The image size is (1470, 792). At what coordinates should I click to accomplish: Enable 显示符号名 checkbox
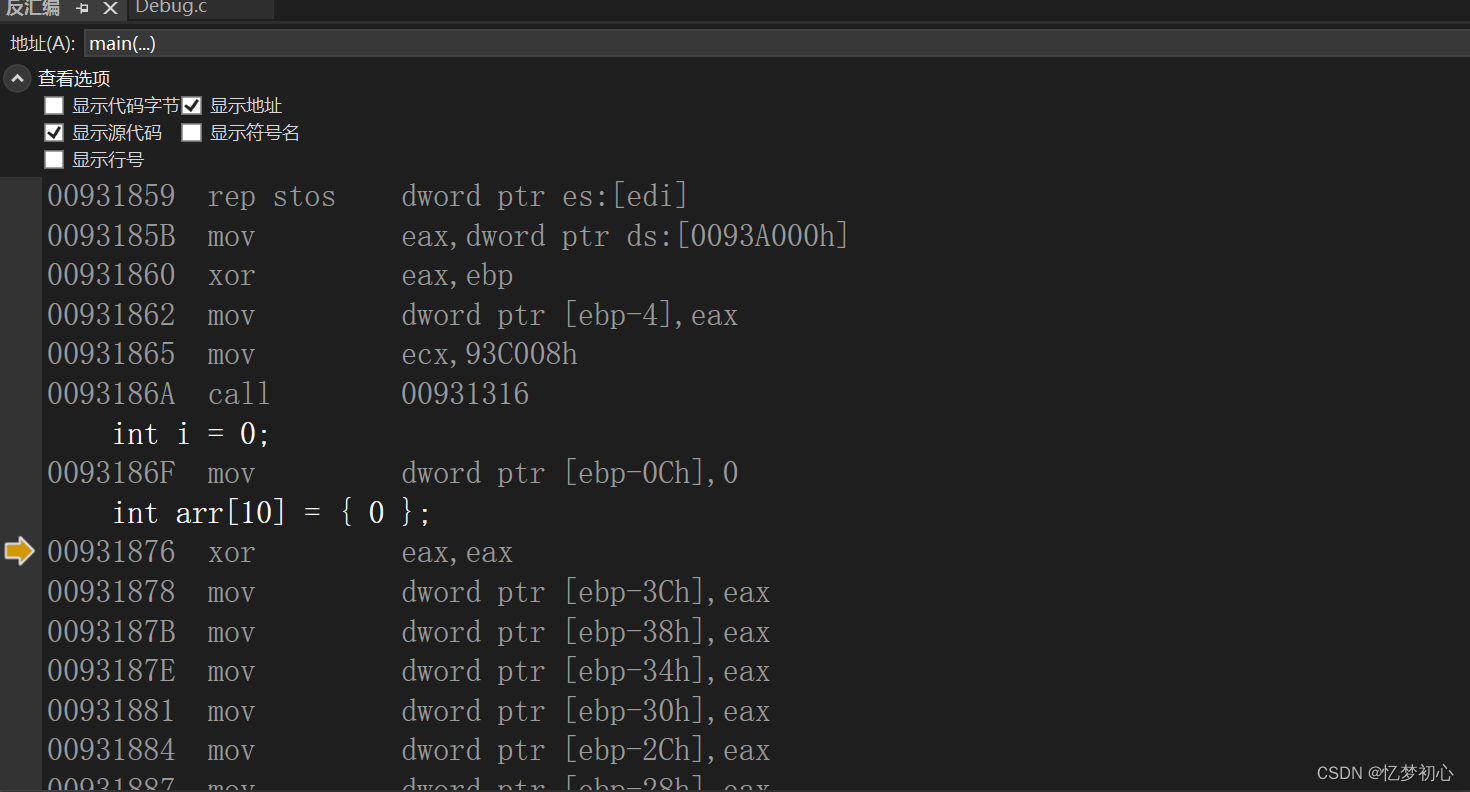coord(192,133)
